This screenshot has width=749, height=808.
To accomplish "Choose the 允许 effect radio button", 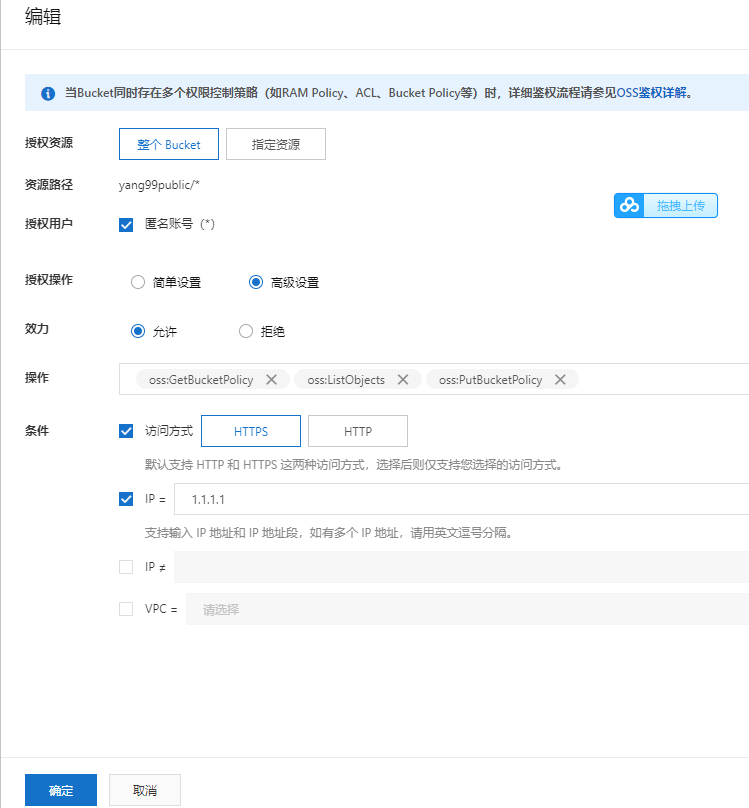I will (x=138, y=331).
